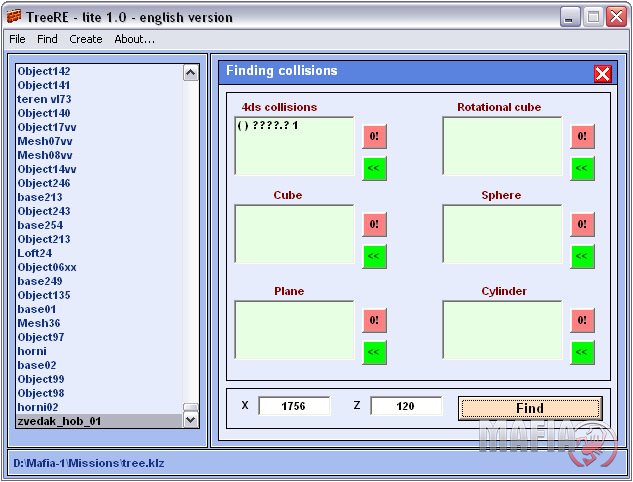The image size is (633, 482).
Task: Open the Find menu in menu bar
Action: (47, 39)
